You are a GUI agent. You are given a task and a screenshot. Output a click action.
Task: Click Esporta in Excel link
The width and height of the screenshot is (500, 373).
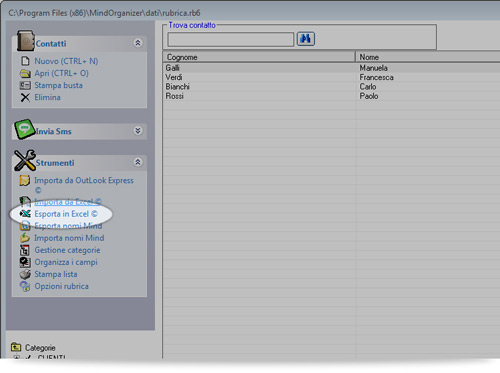click(x=66, y=214)
